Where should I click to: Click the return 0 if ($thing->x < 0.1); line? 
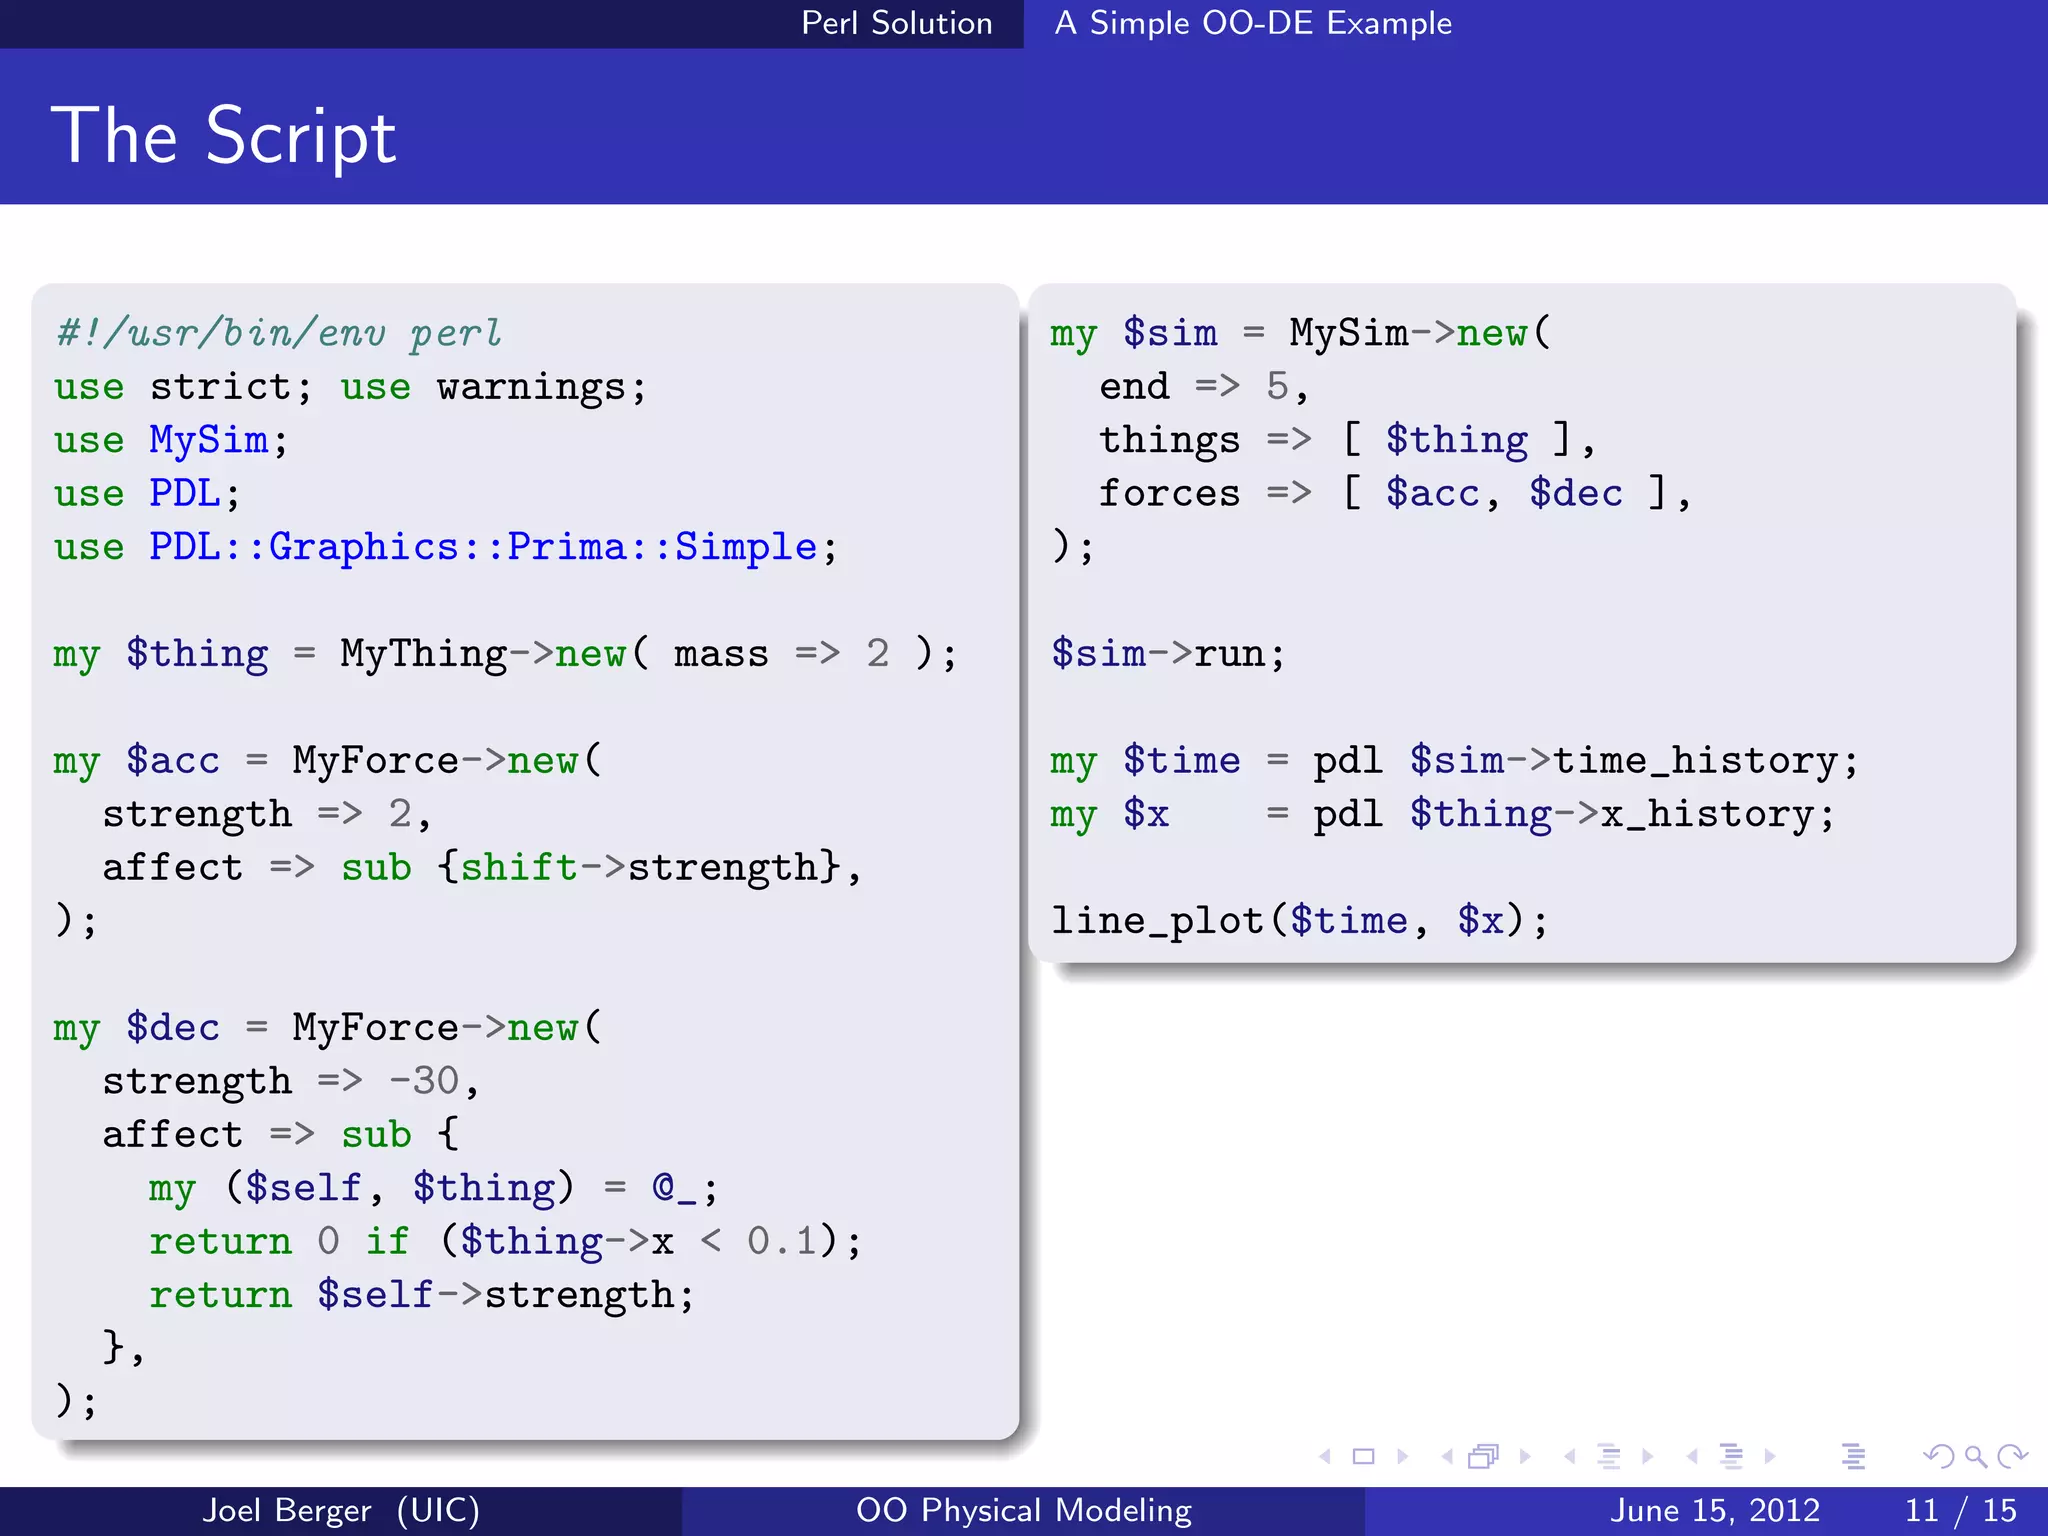pos(506,1241)
